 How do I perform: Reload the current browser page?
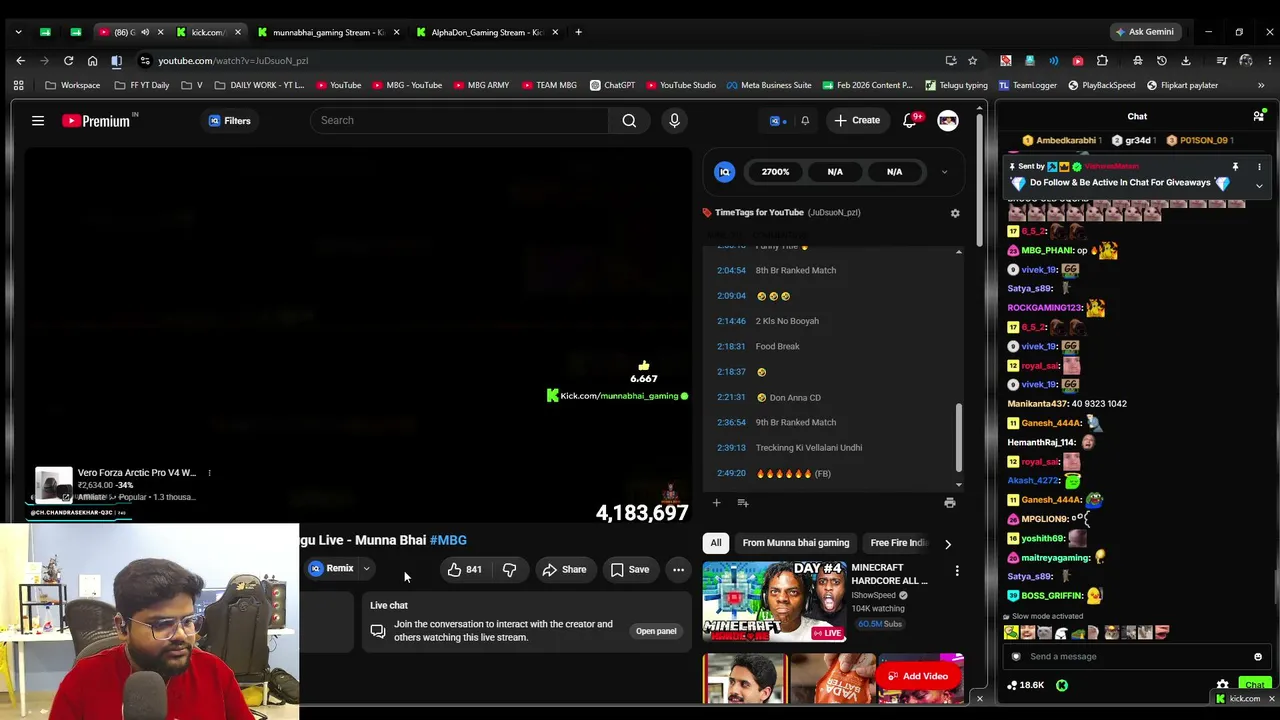[x=68, y=61]
